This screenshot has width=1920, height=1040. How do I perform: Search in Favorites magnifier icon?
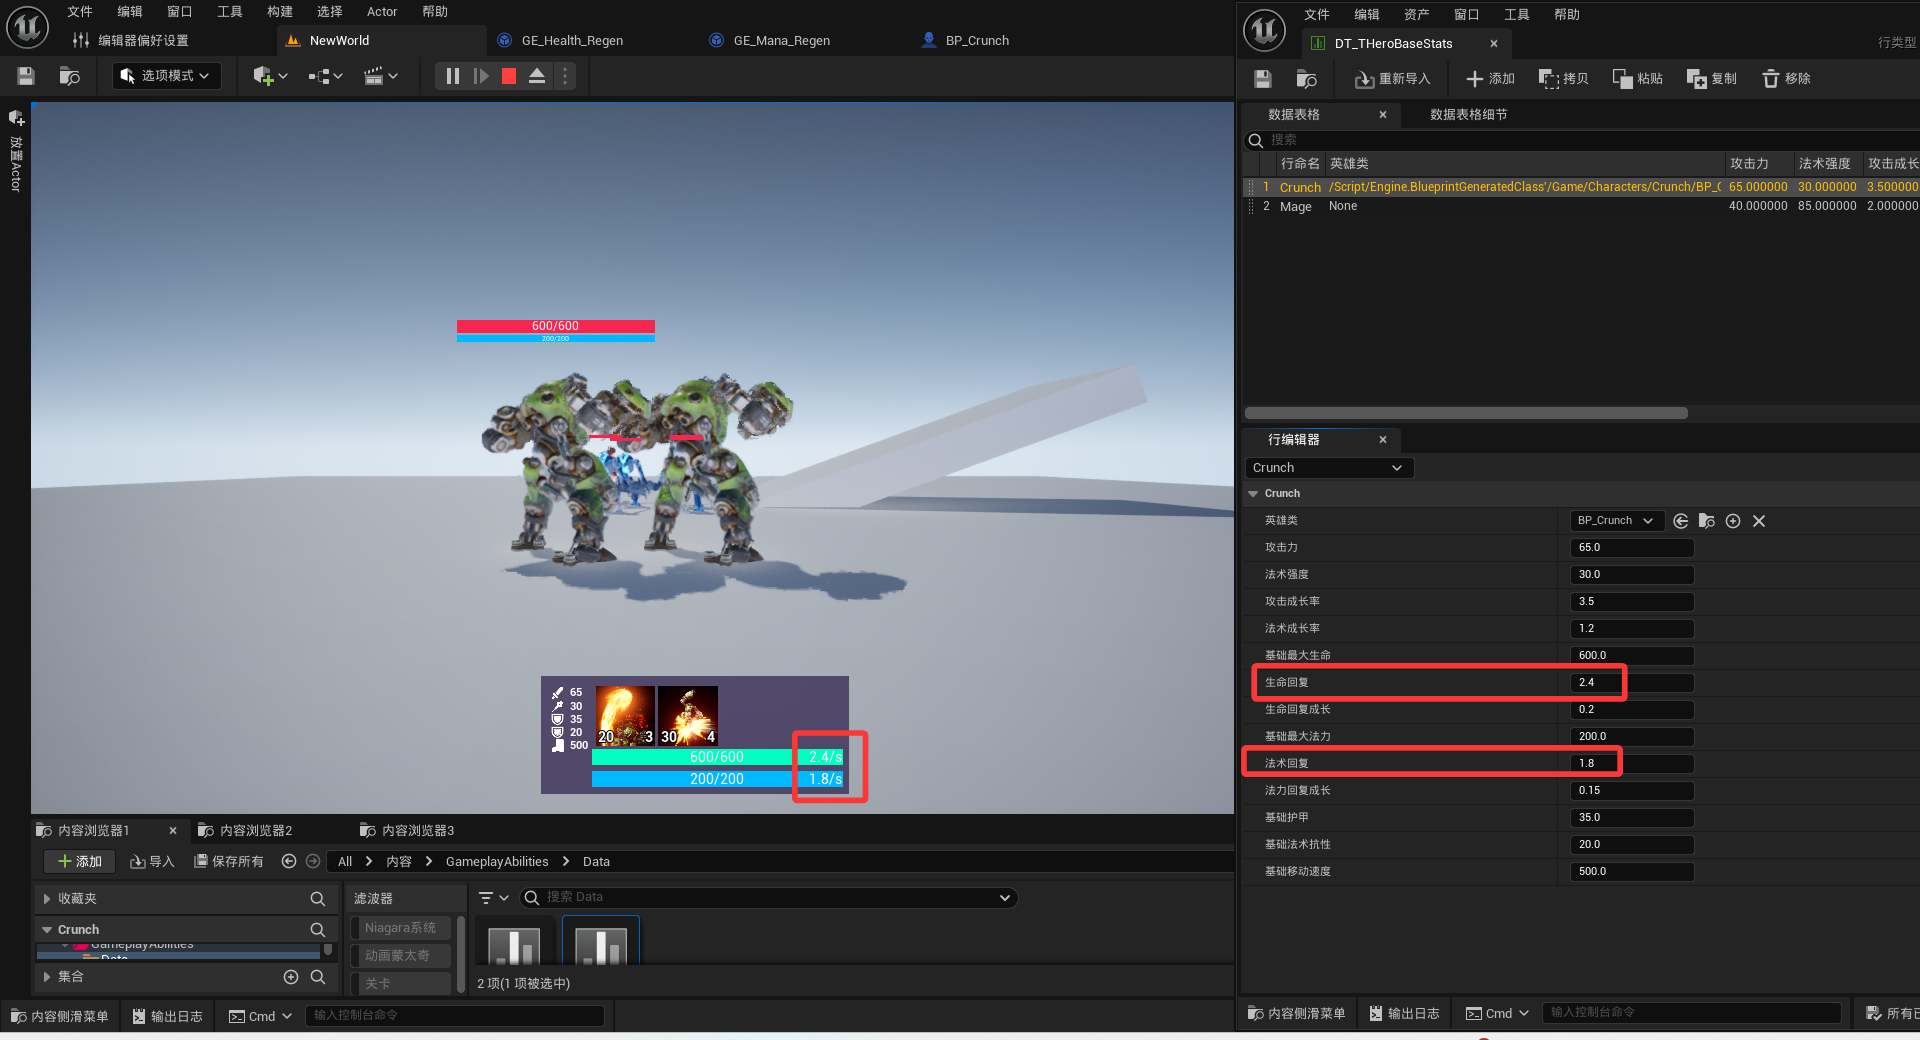click(318, 899)
